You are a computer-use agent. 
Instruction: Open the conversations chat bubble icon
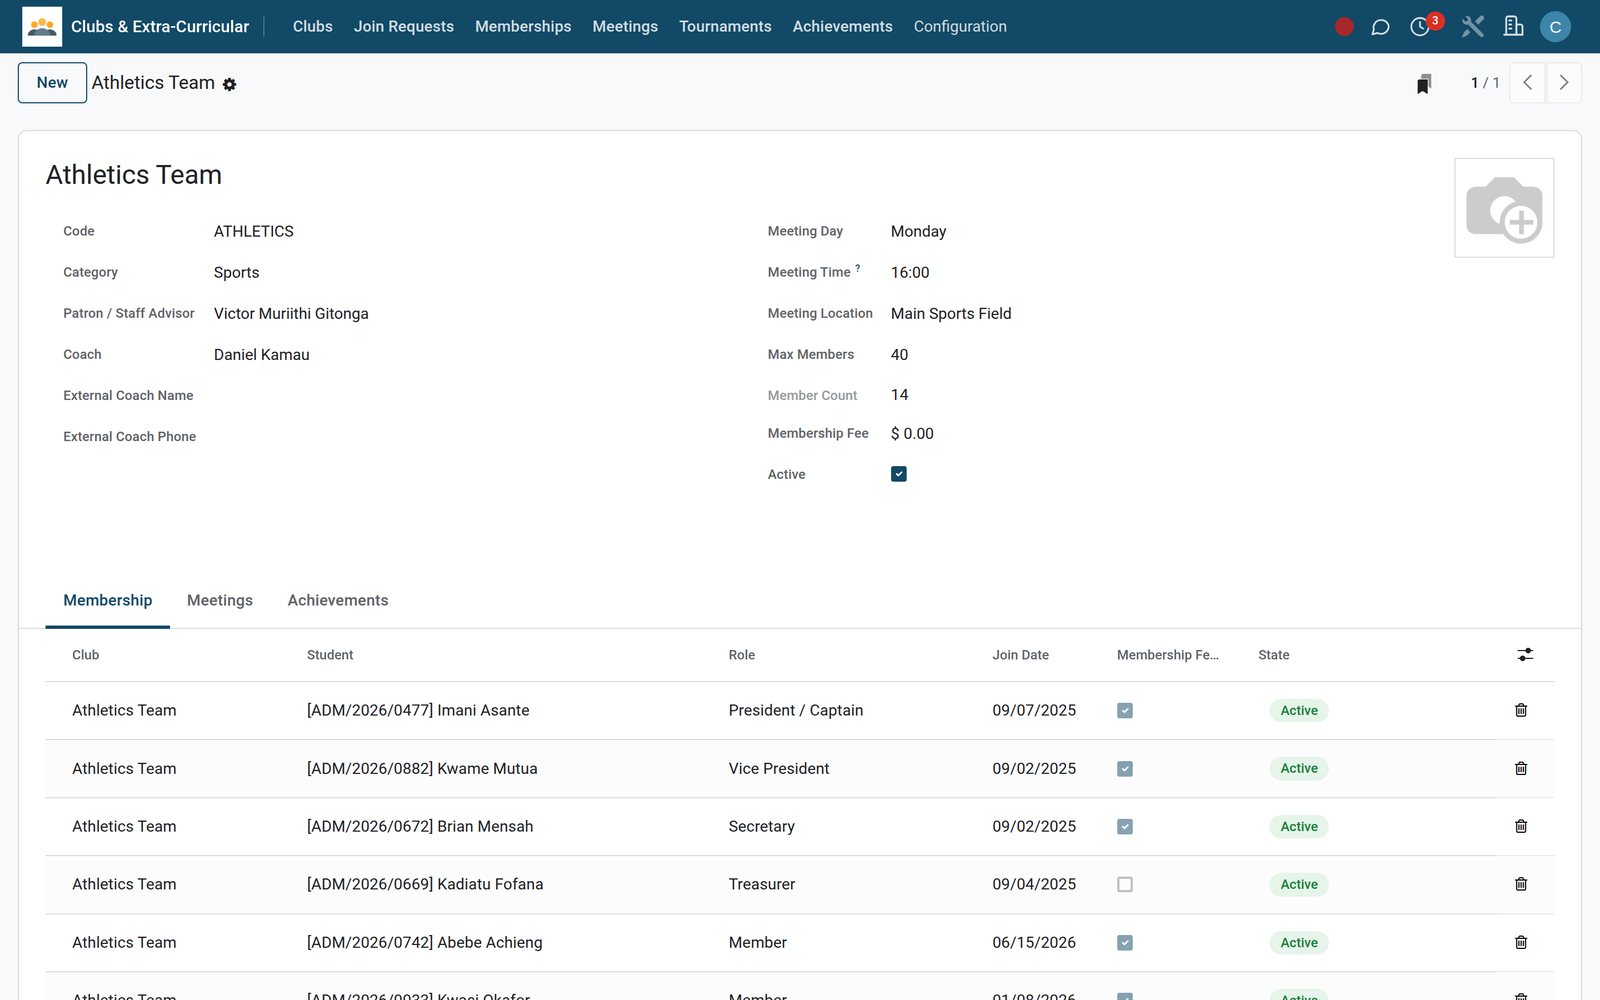[x=1380, y=27]
